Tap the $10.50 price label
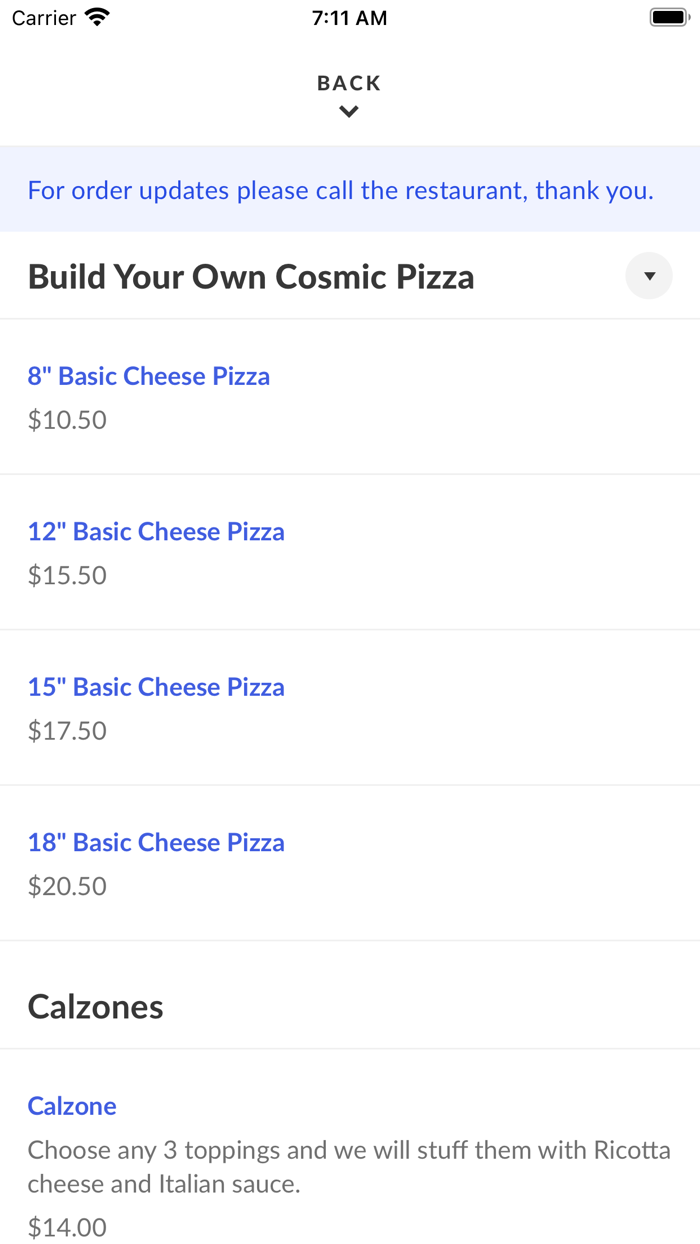 pos(66,420)
